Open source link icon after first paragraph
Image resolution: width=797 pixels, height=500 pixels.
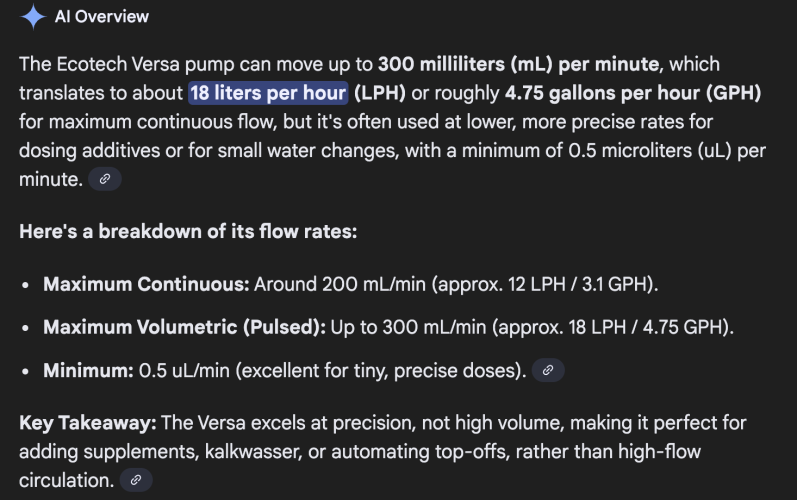coord(105,179)
